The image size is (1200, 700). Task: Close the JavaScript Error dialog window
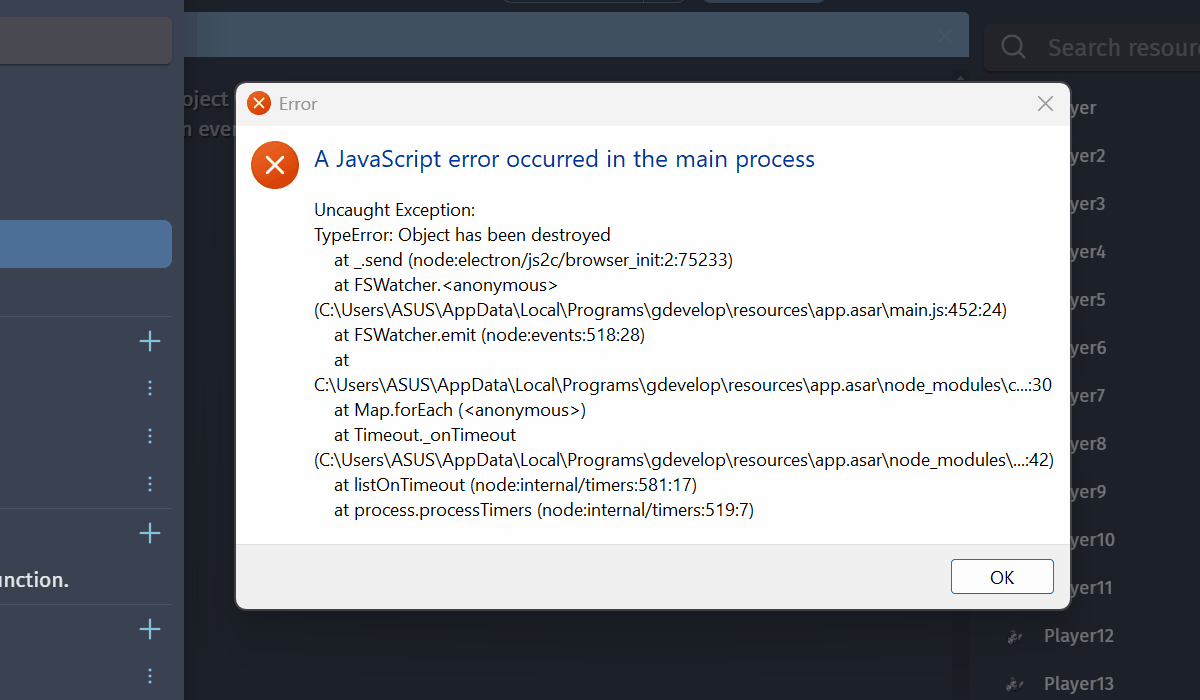[1045, 104]
